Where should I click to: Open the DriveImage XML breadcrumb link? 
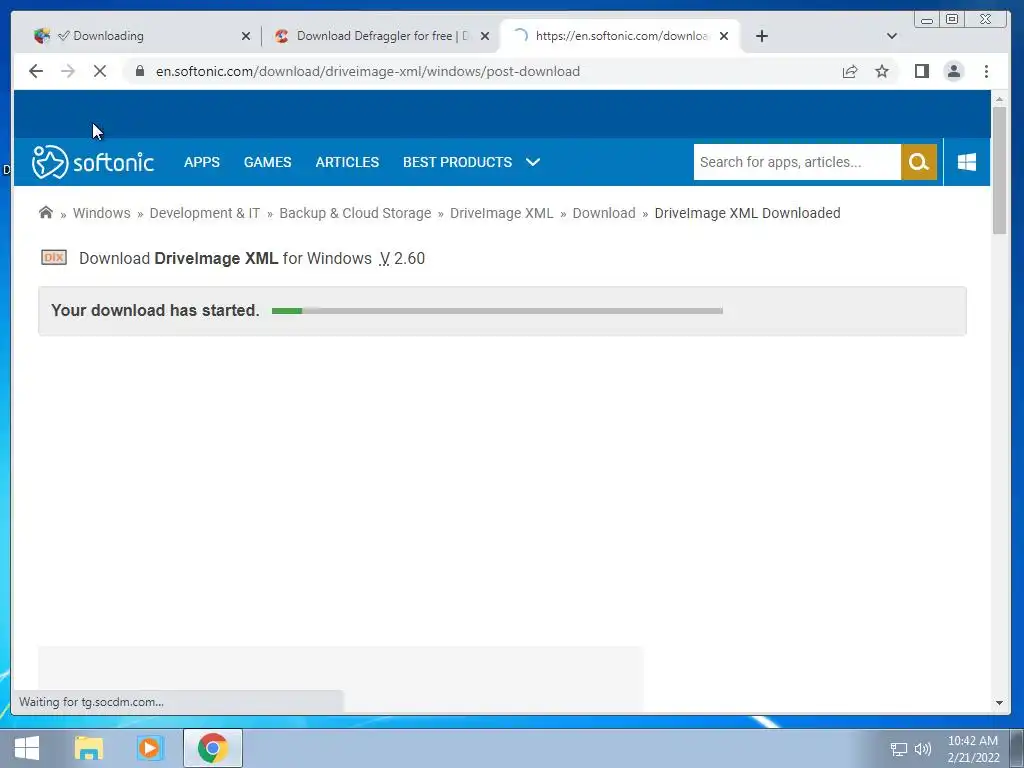point(502,213)
